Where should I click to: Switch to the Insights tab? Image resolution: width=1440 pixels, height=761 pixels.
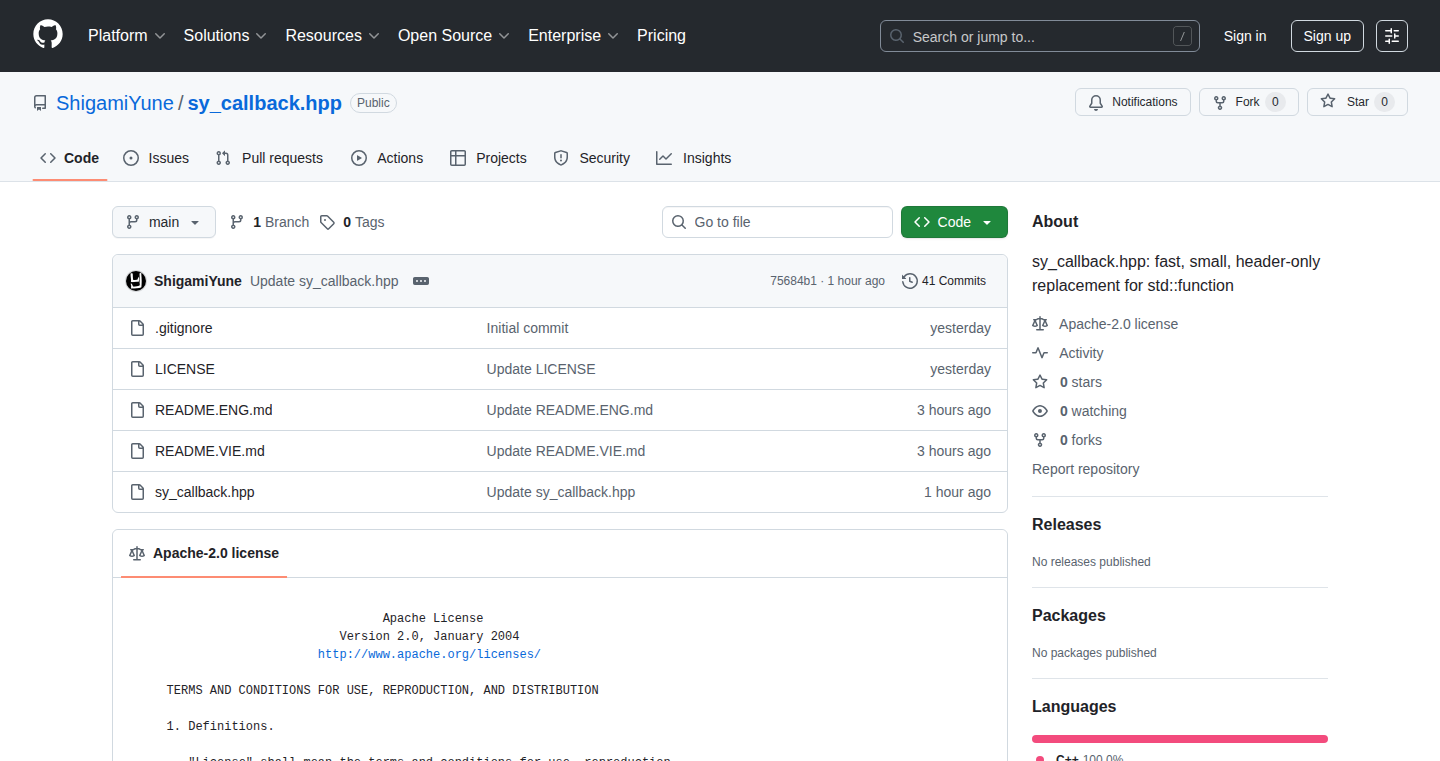coord(694,158)
